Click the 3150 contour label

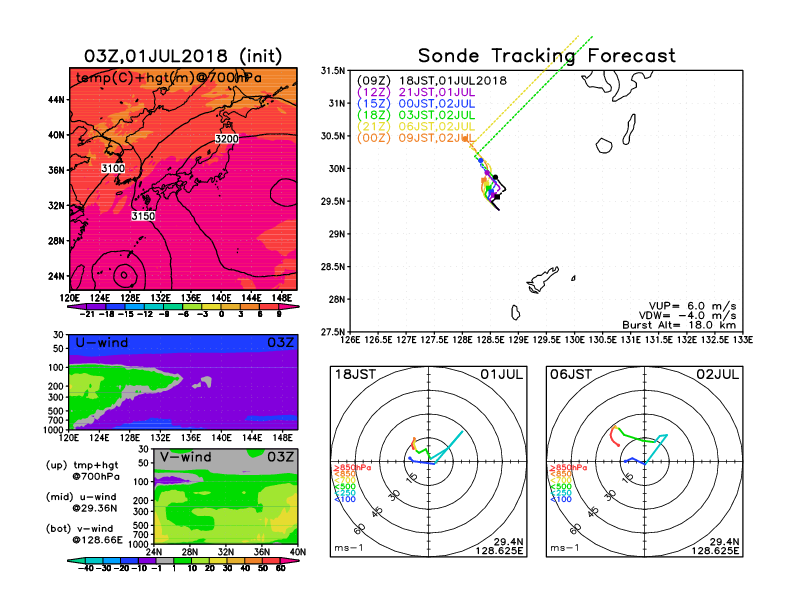143,216
